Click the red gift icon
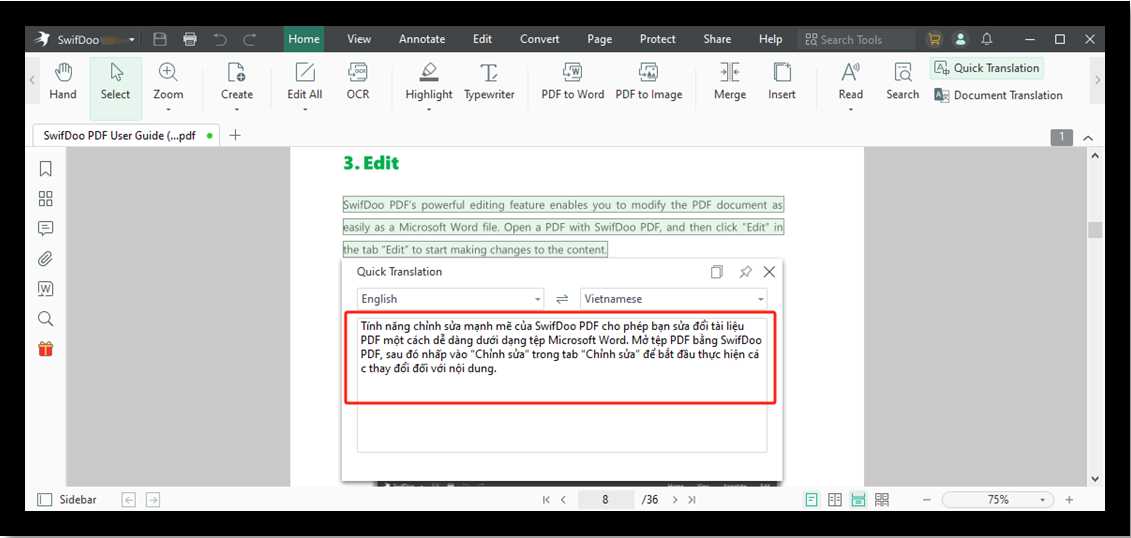Screen dimensions: 1131x538 coord(45,349)
